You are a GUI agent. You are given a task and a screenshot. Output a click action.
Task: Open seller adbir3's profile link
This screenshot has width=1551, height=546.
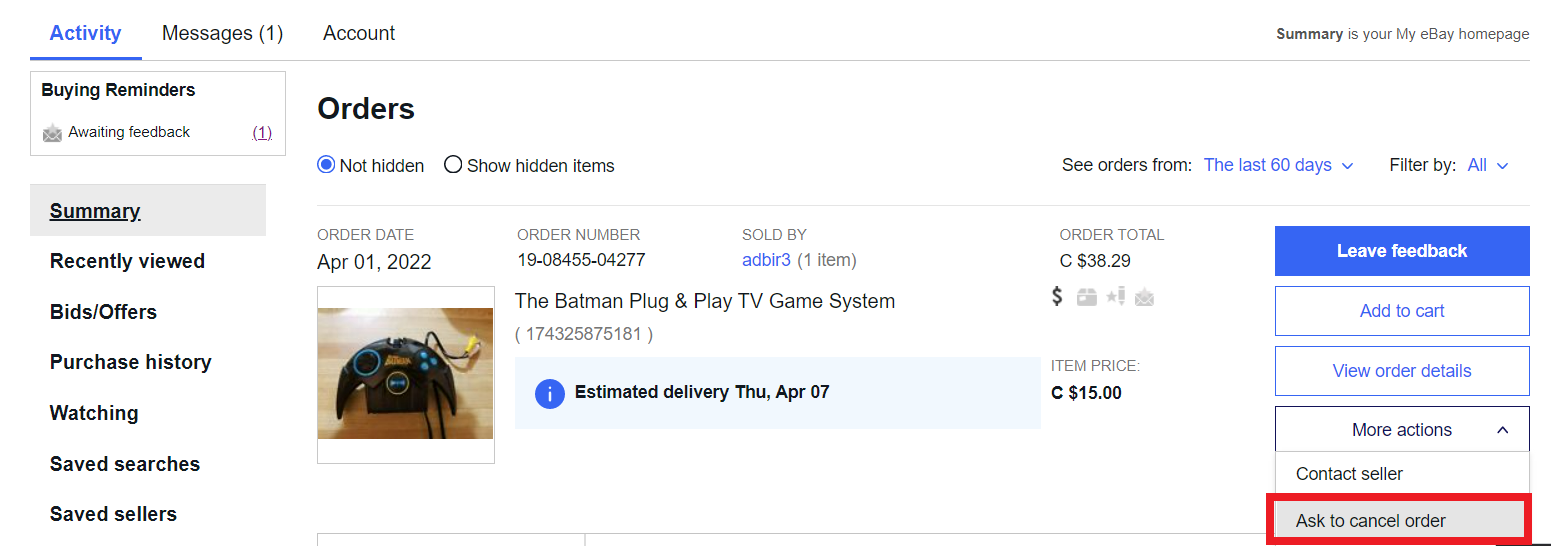(x=766, y=260)
